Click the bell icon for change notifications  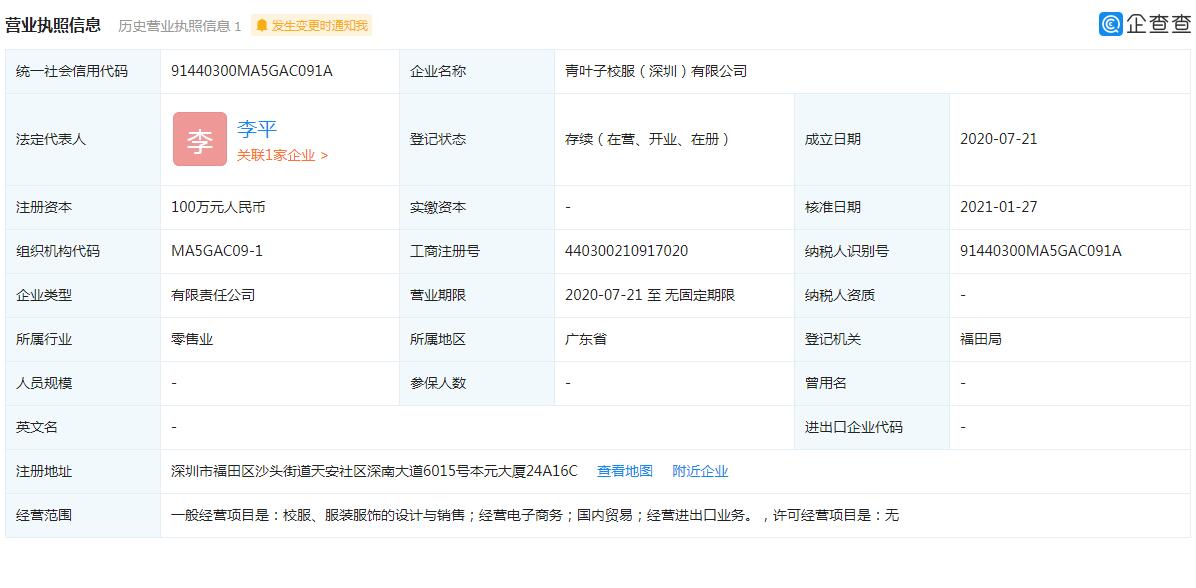click(x=262, y=26)
